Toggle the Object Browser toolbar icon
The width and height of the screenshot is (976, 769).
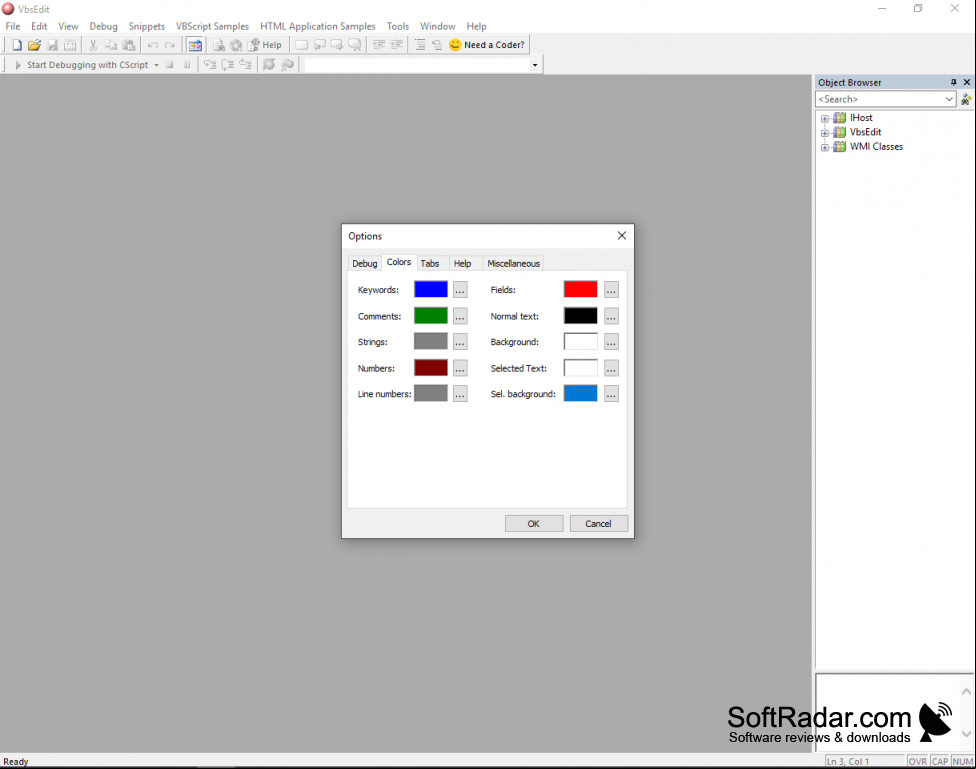[195, 45]
